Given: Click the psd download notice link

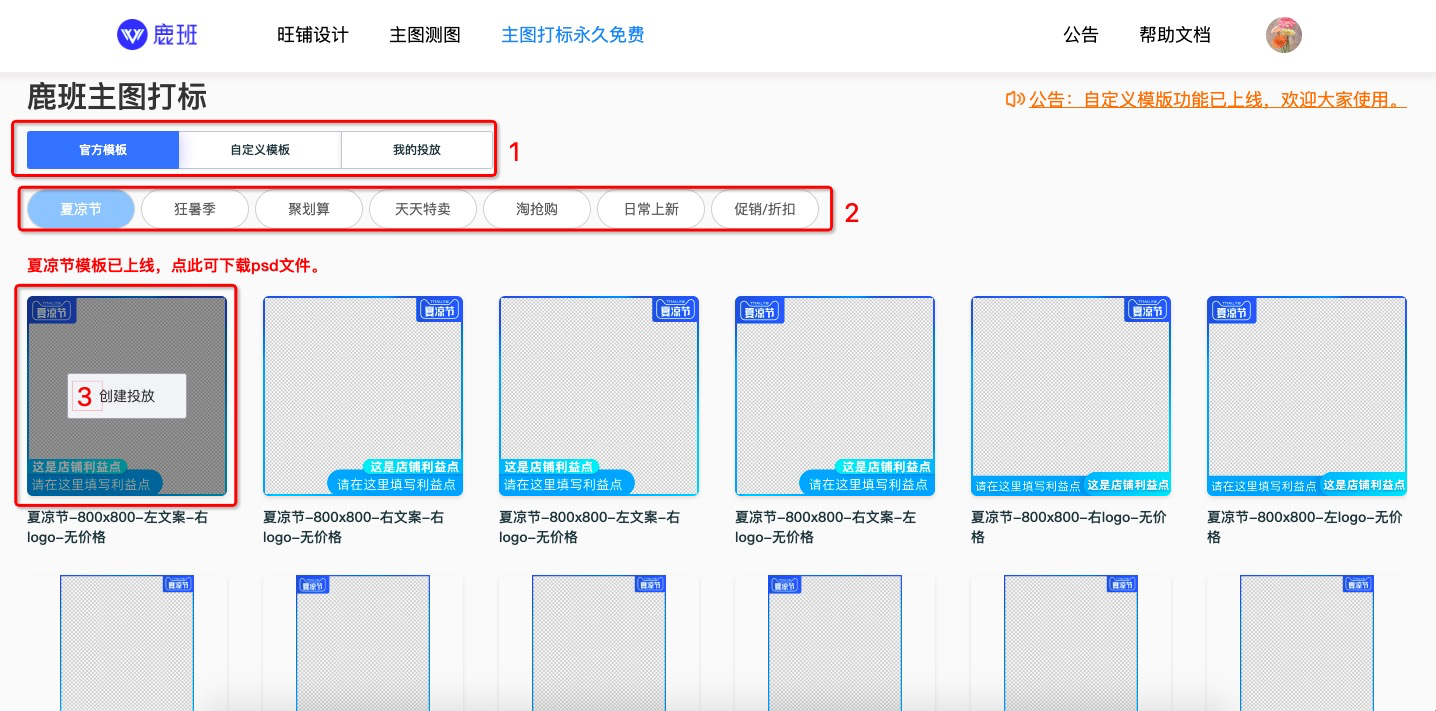Looking at the screenshot, I should coord(174,266).
